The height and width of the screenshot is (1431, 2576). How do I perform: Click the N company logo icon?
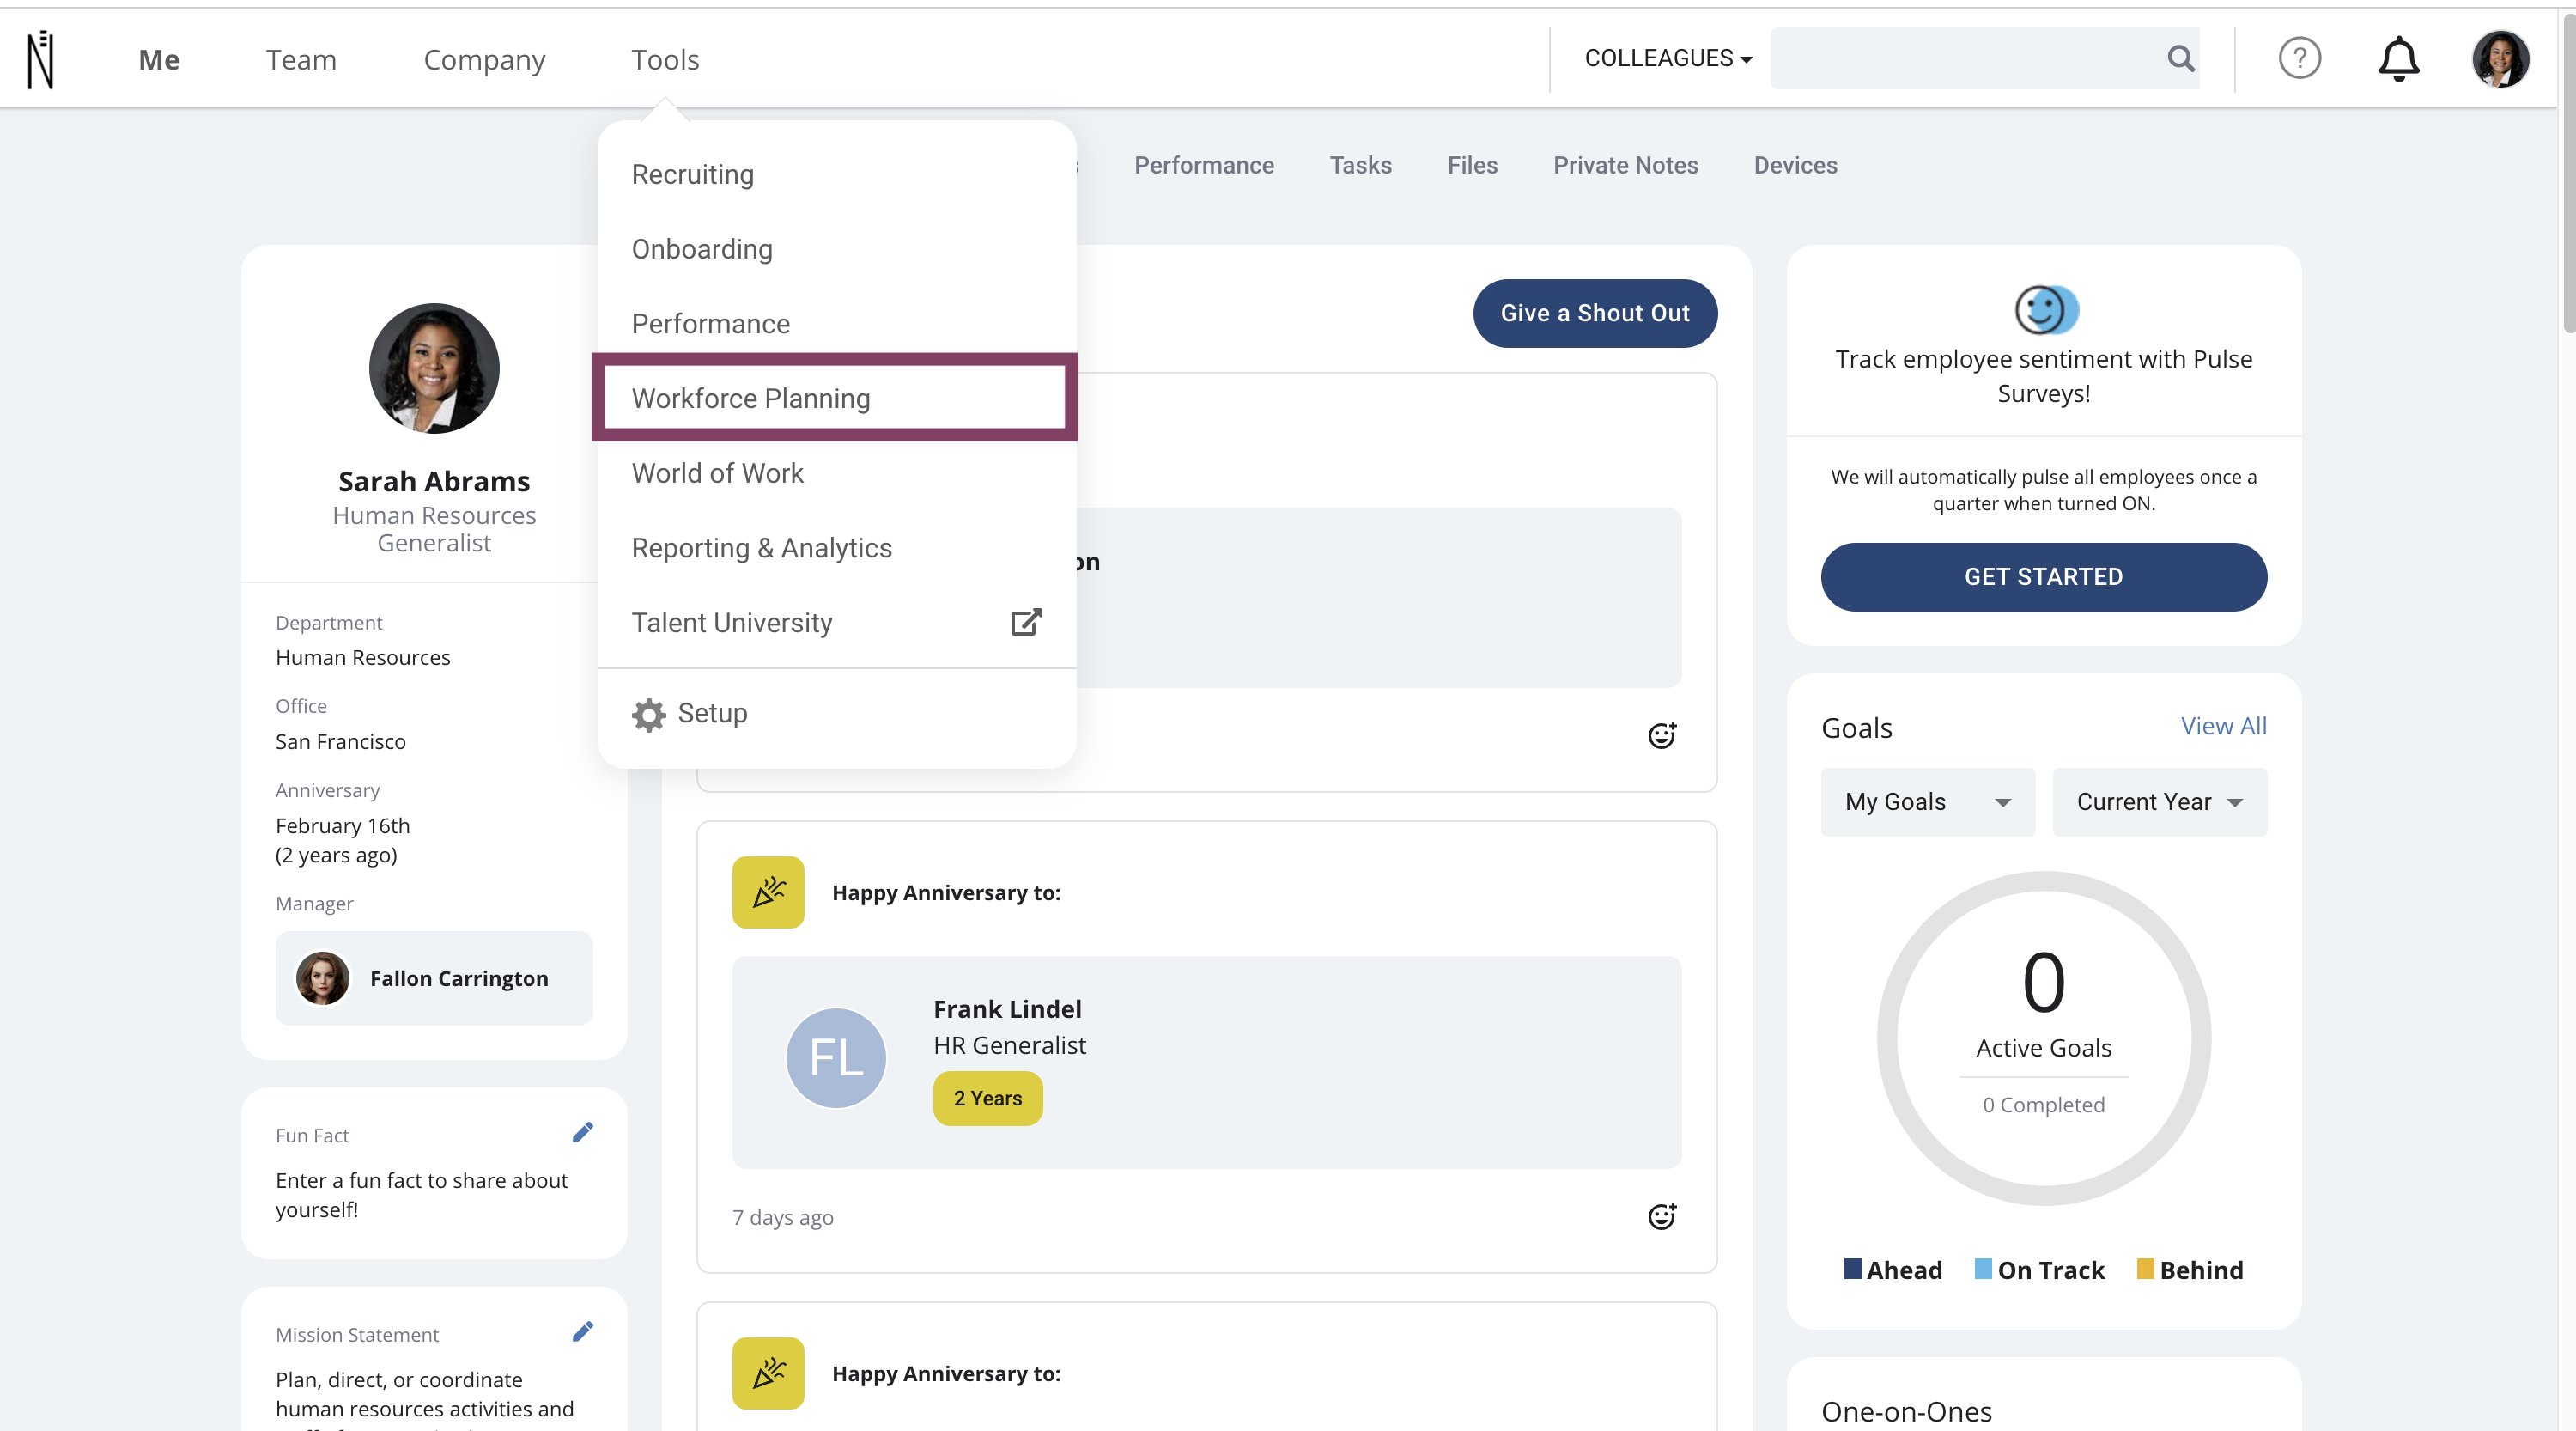click(x=41, y=59)
